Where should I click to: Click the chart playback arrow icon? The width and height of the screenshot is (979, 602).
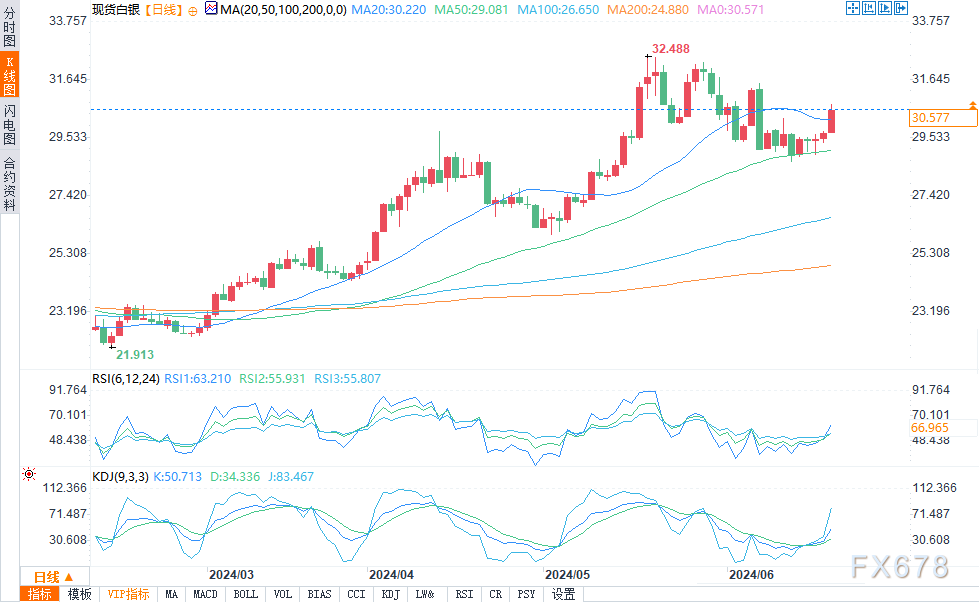tap(884, 8)
